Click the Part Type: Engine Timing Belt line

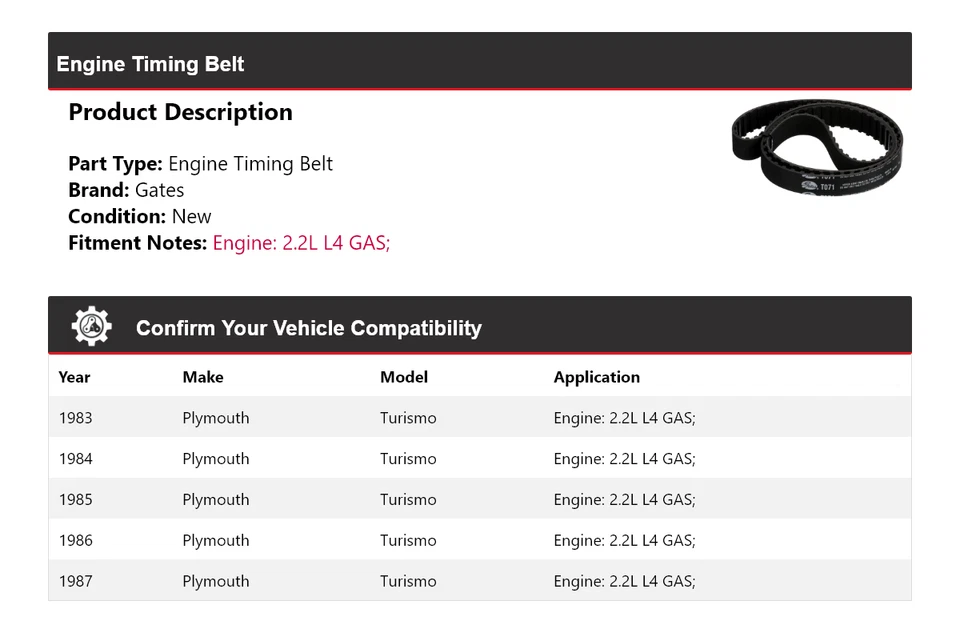200,164
